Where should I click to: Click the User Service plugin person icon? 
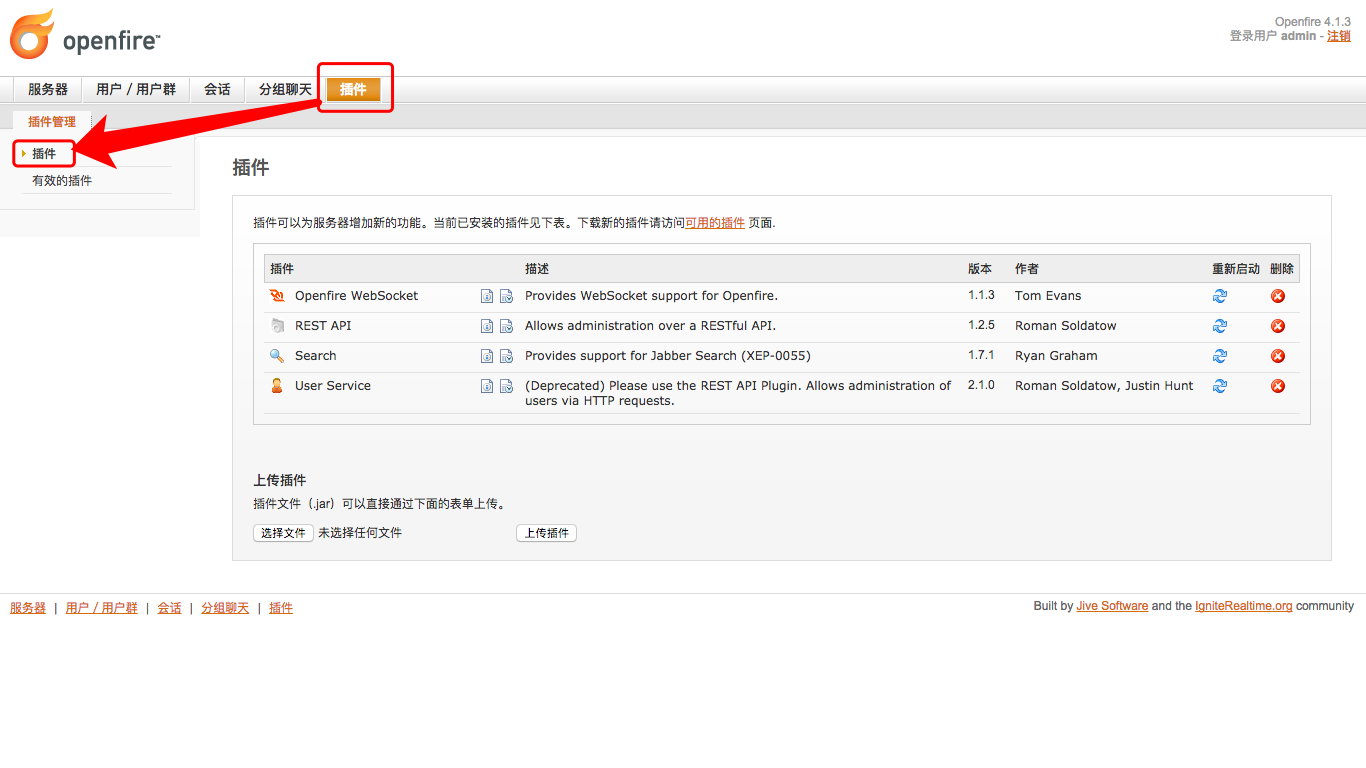277,386
